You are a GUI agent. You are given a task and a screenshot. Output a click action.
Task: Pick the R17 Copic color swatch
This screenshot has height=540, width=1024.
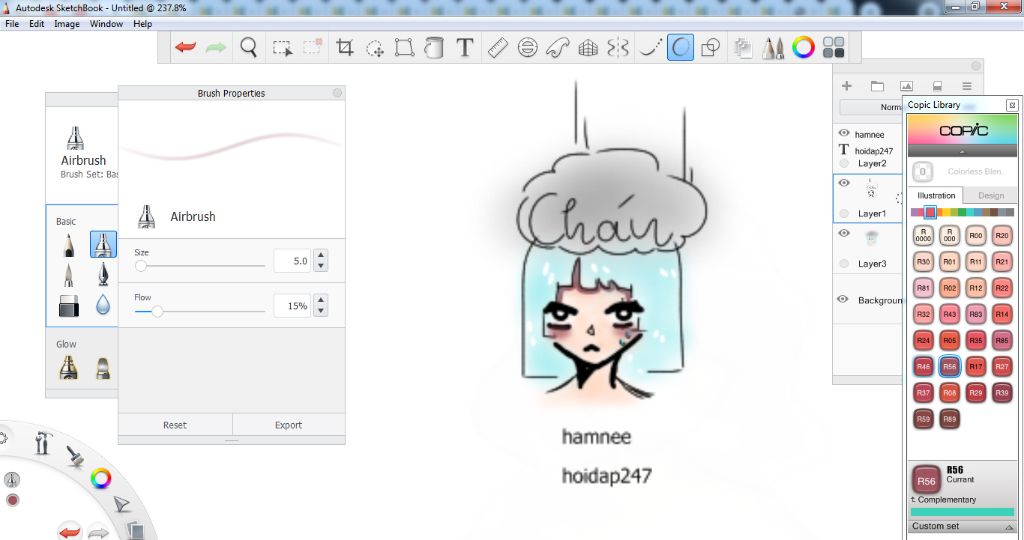(976, 366)
